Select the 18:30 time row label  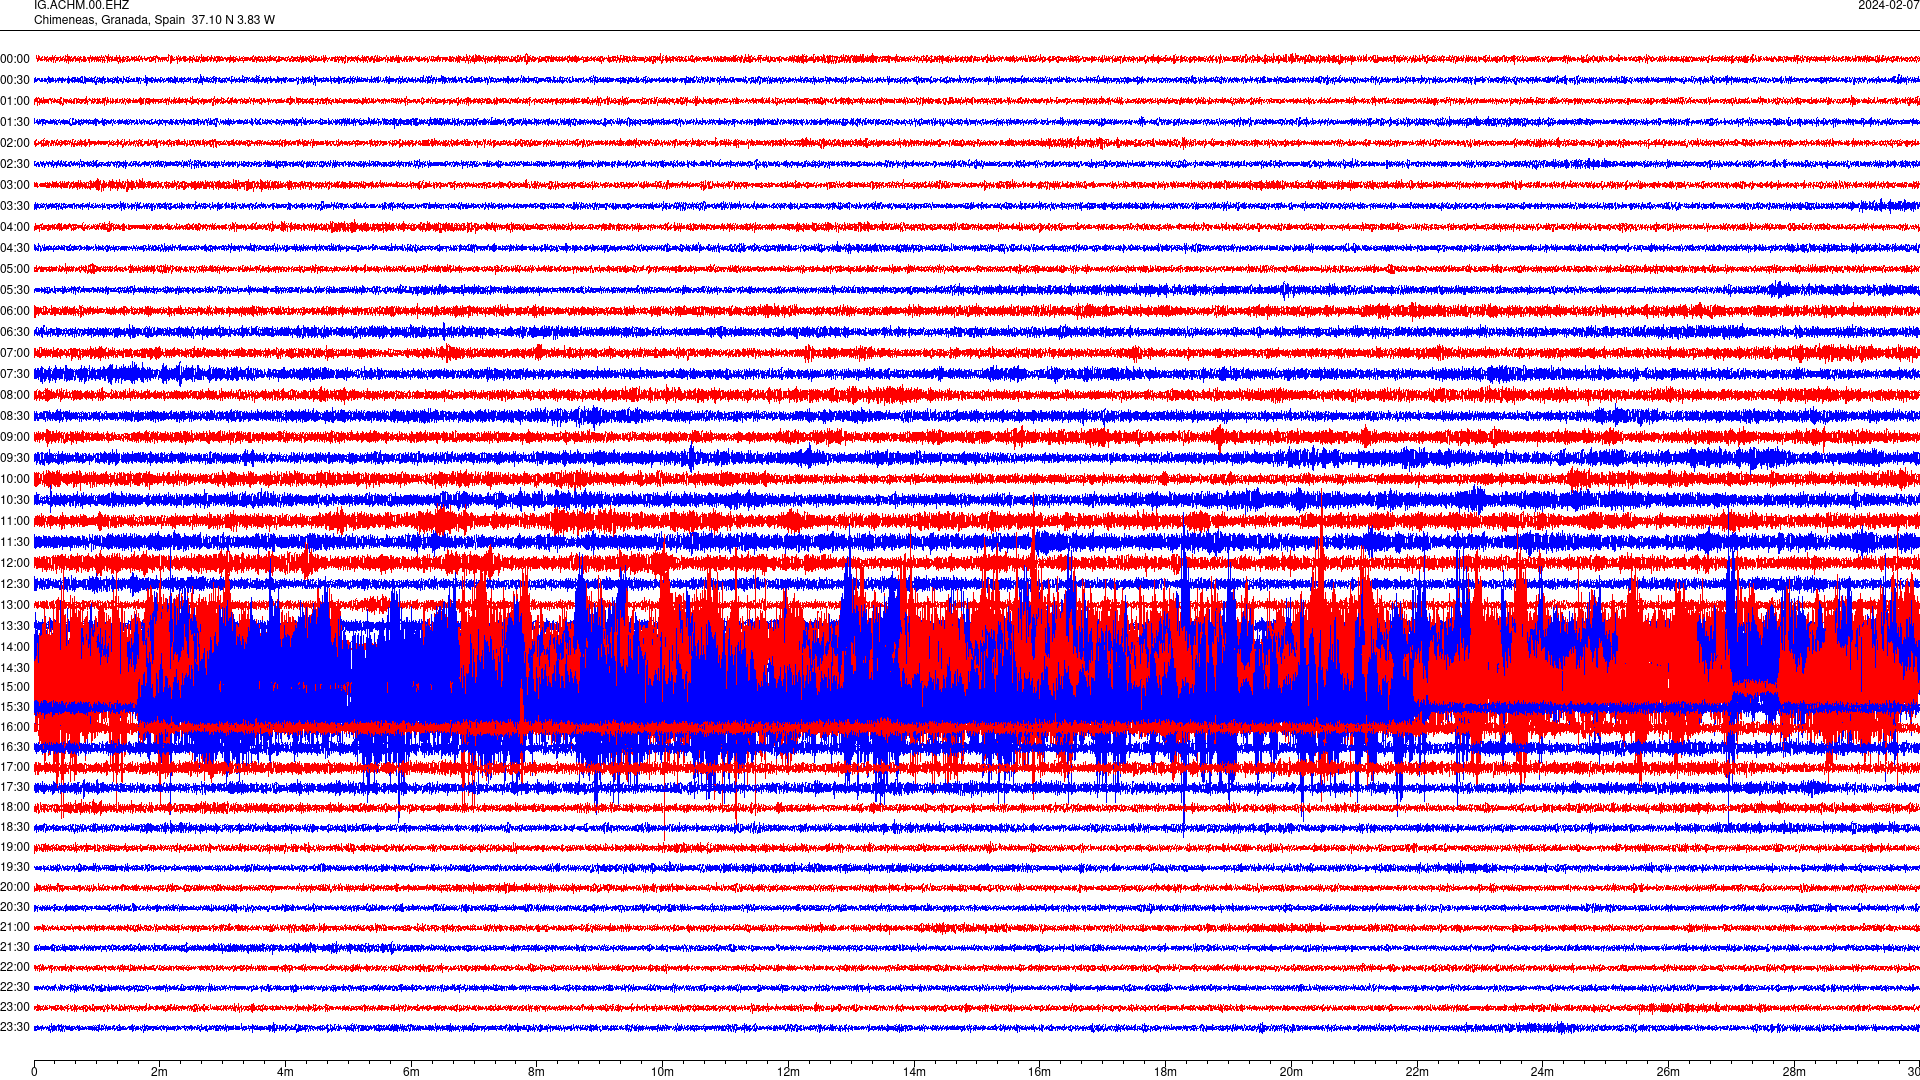click(15, 827)
